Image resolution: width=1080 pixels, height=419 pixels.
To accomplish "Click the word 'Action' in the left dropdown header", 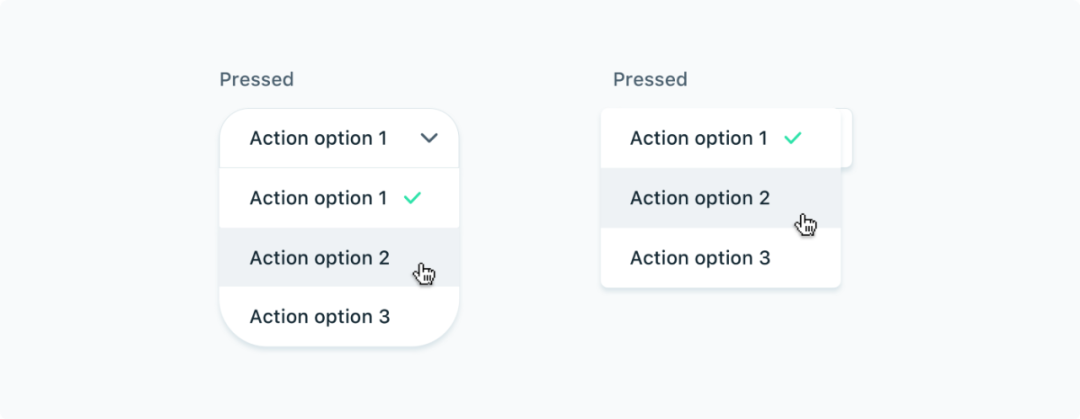I will point(279,138).
